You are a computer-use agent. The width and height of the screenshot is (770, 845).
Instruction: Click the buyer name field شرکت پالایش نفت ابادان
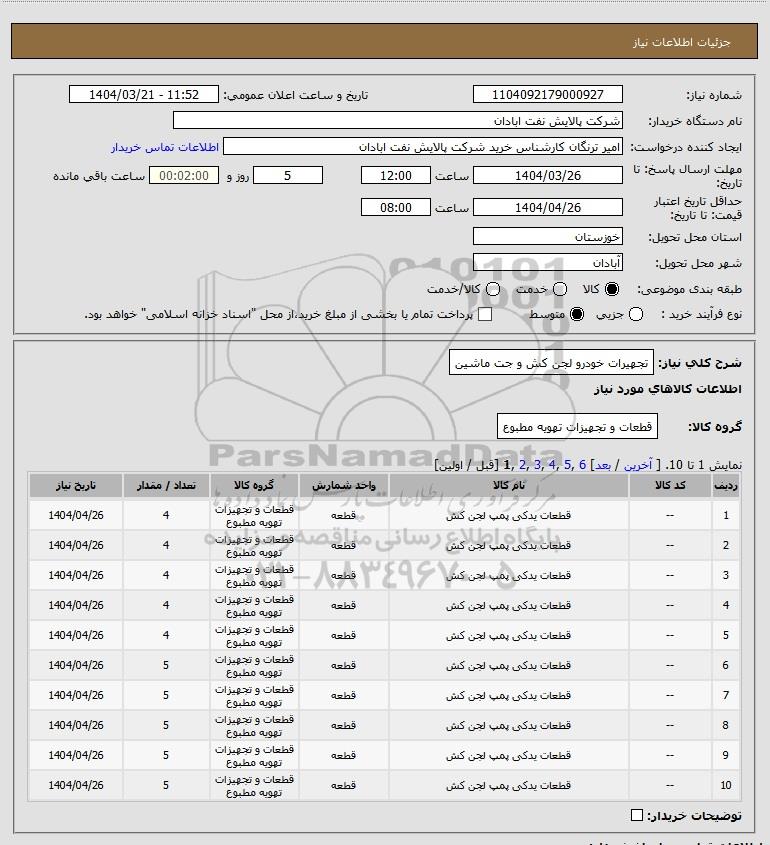coord(398,120)
